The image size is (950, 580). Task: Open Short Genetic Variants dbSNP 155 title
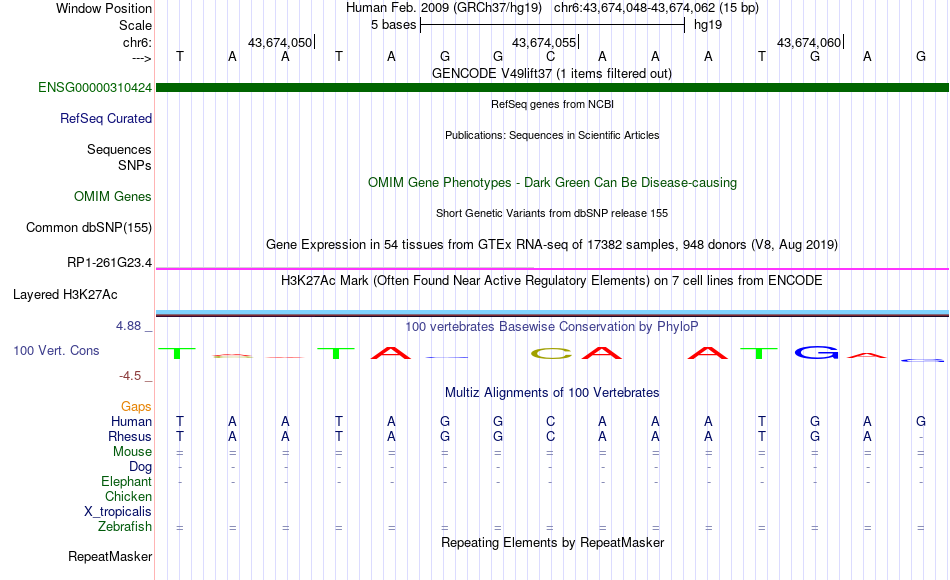click(552, 213)
